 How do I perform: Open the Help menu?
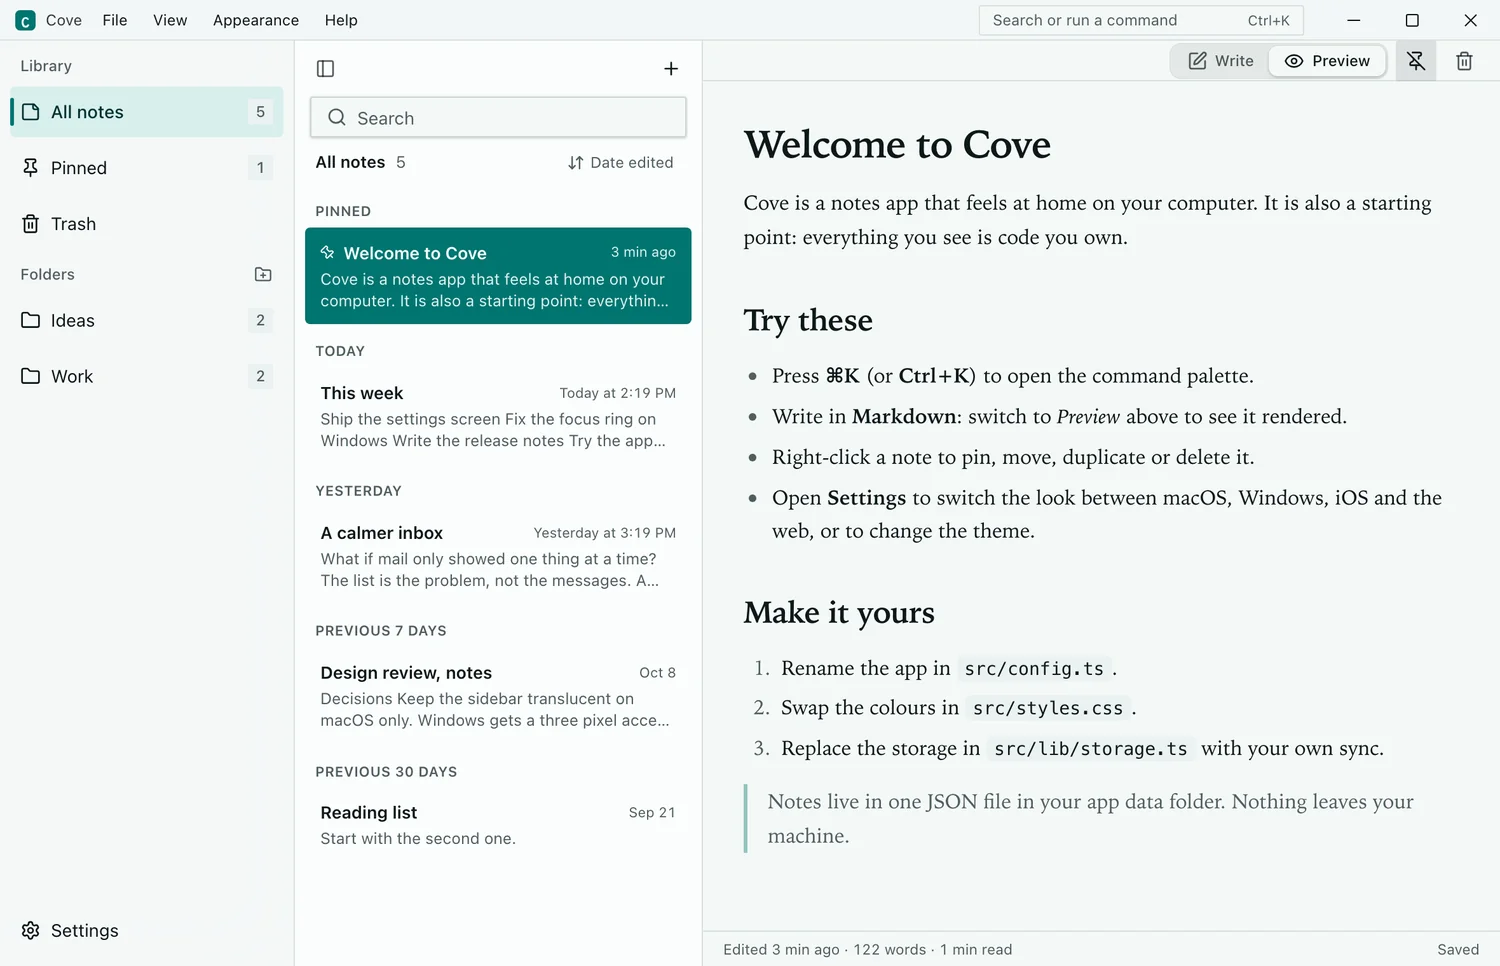click(x=341, y=20)
